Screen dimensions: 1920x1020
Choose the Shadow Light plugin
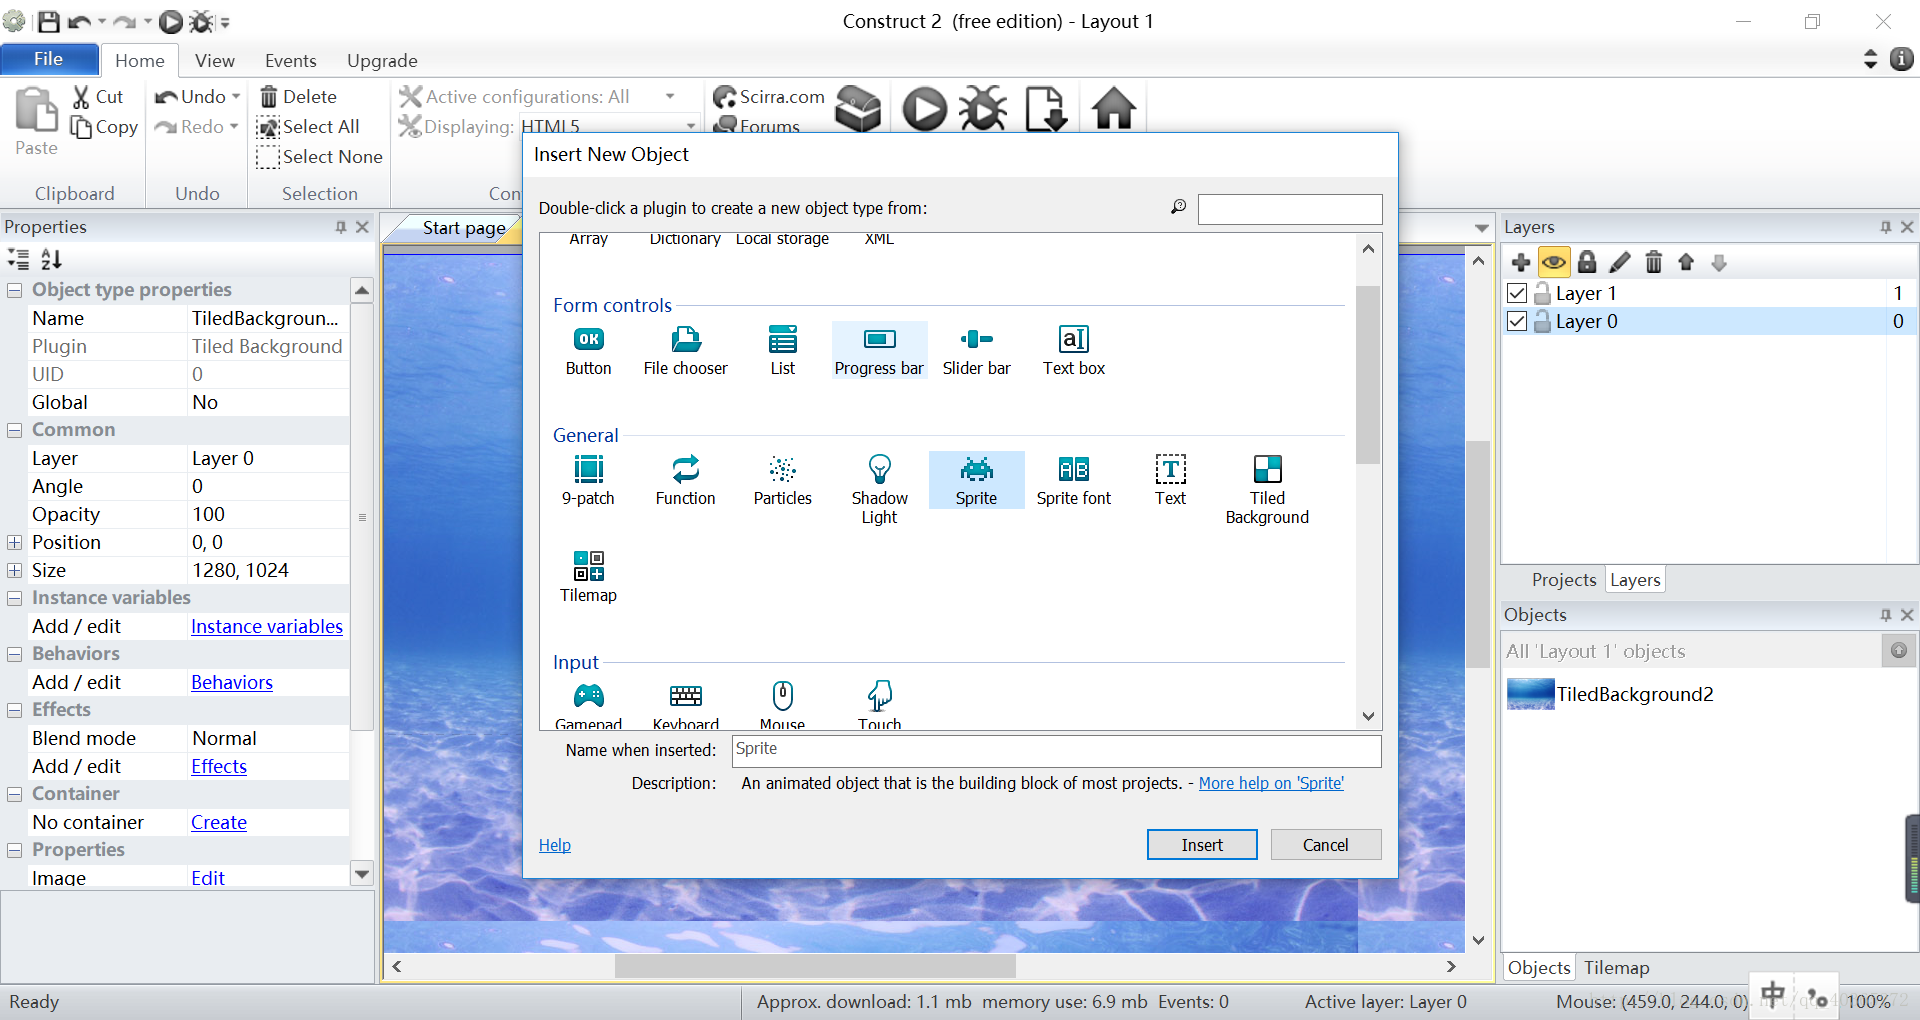point(879,489)
